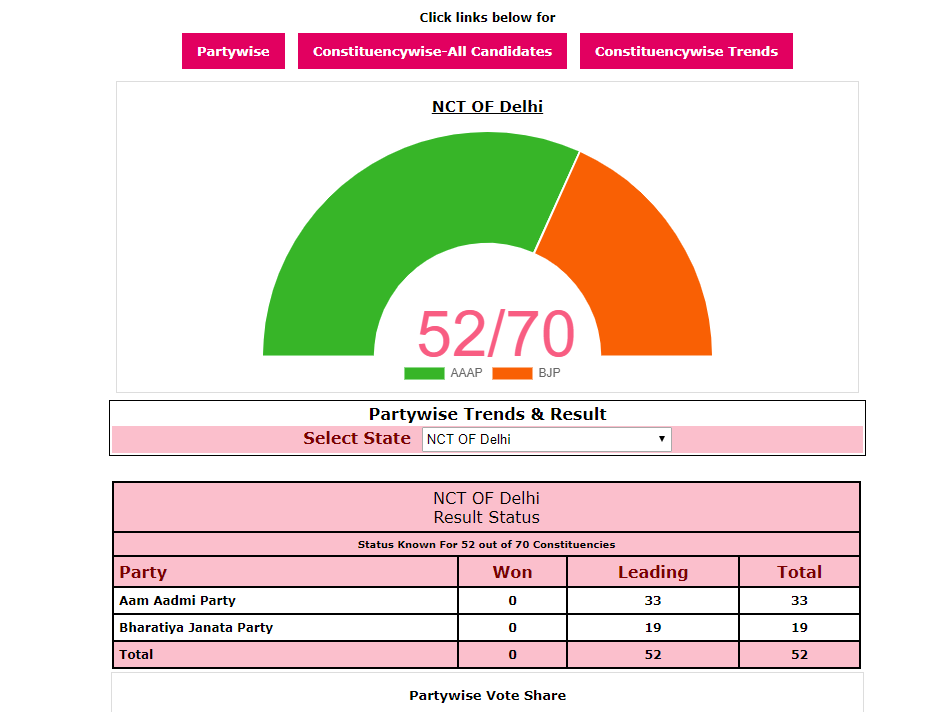Image resolution: width=937 pixels, height=712 pixels.
Task: Click the 52/70 seat count text
Action: (x=496, y=334)
